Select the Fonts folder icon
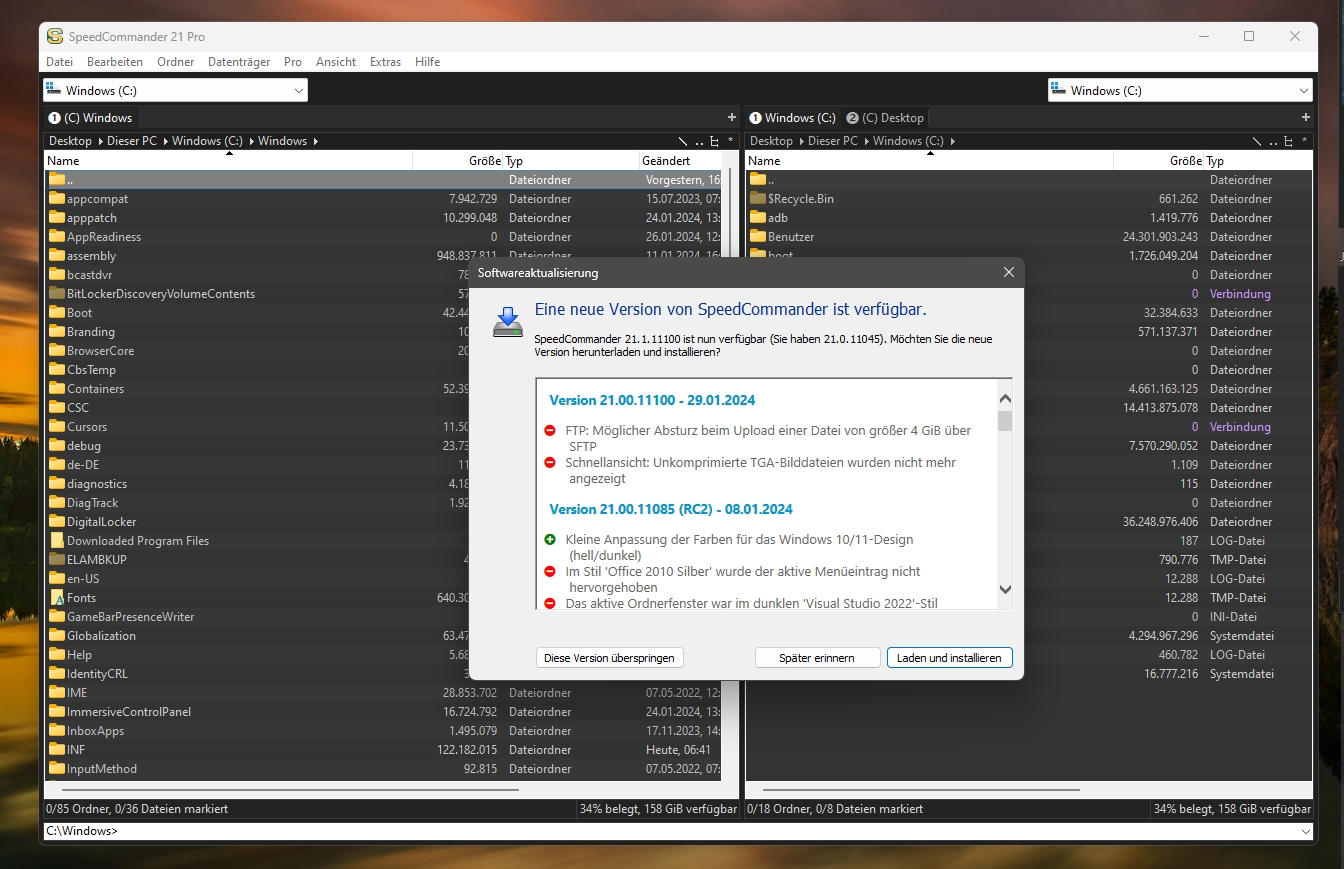 click(56, 597)
